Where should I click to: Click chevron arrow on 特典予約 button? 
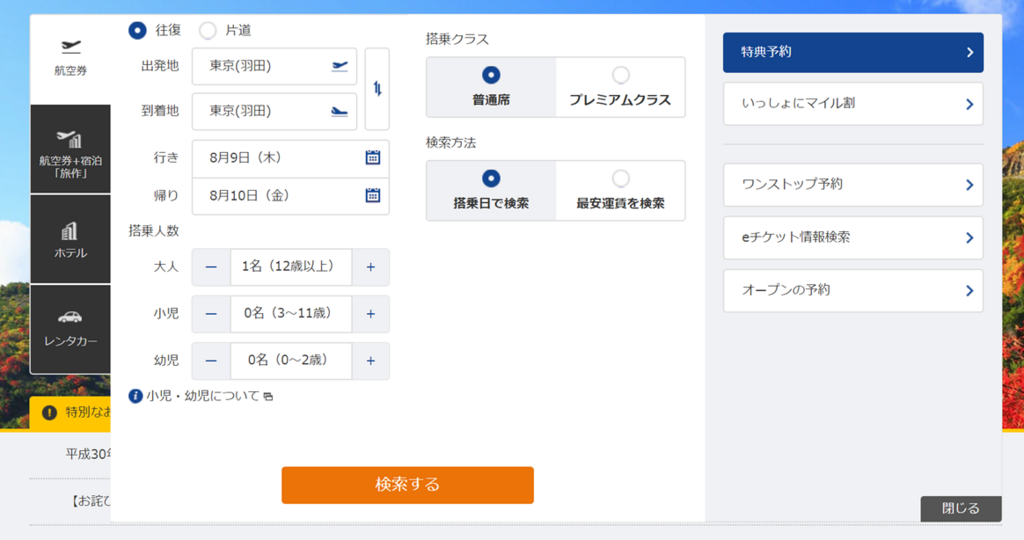click(x=970, y=52)
